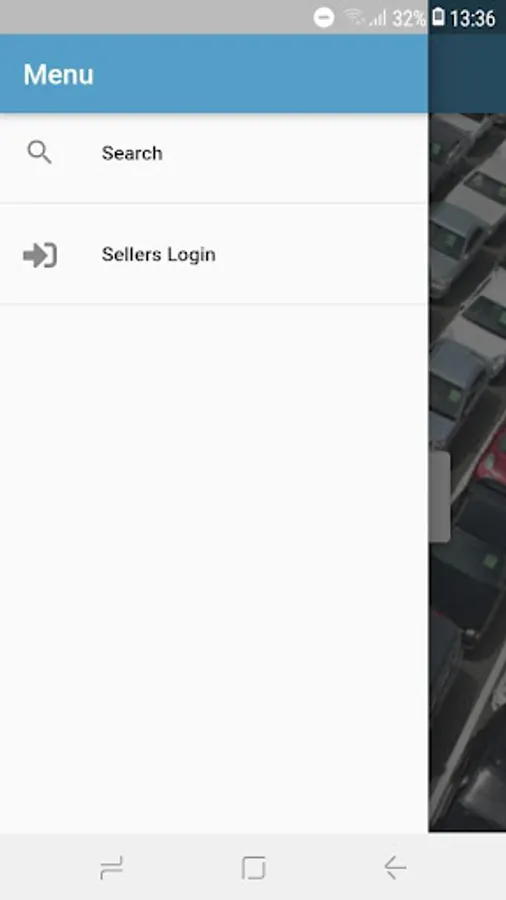506x900 pixels.
Task: Select the Sellers Login menu text
Action: [158, 254]
